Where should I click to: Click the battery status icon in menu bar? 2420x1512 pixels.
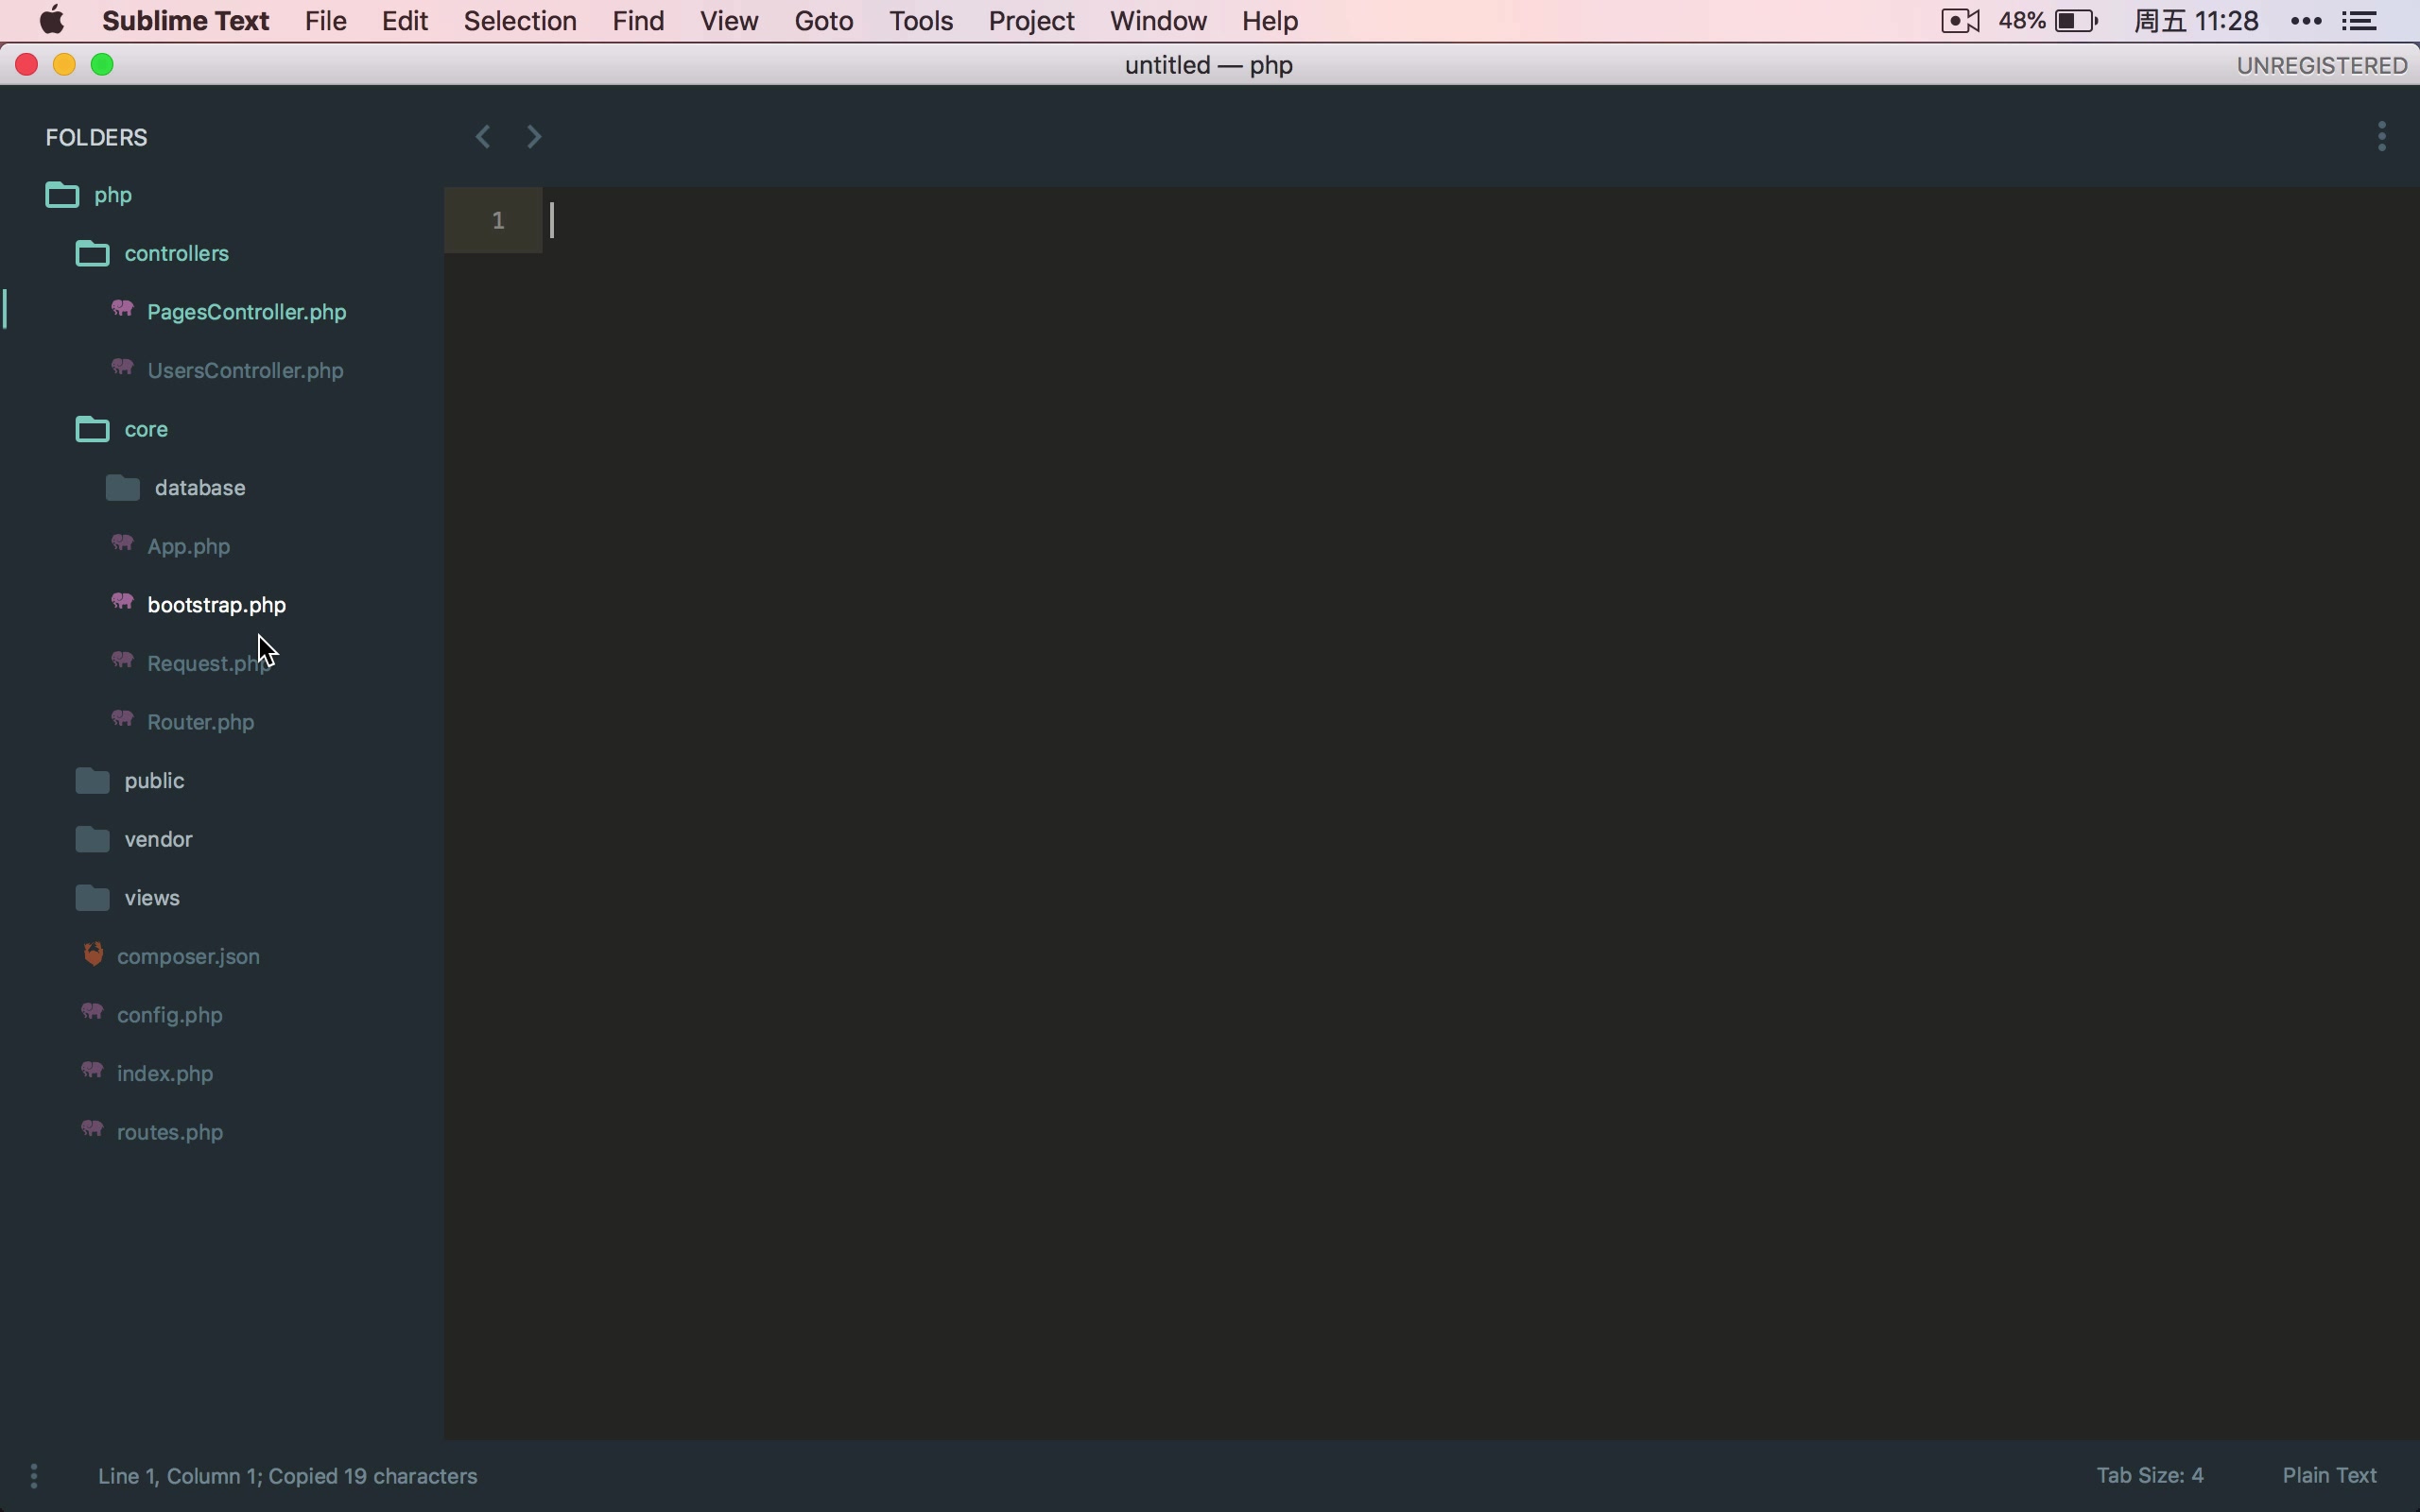[2078, 21]
